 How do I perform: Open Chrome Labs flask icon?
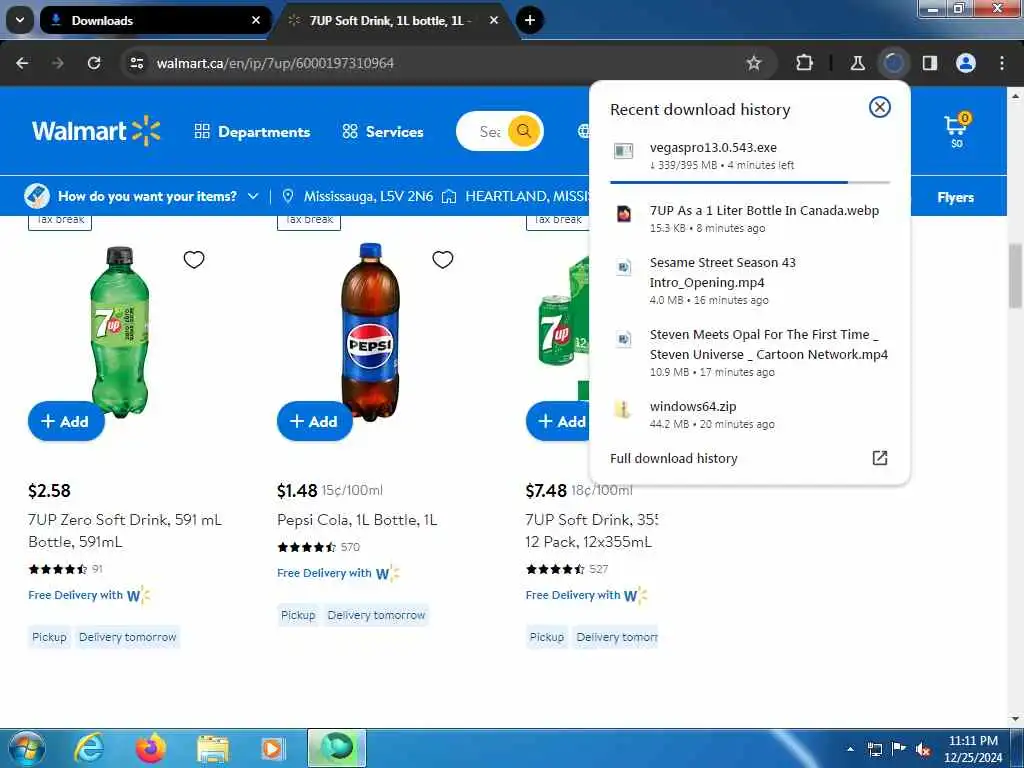857,63
